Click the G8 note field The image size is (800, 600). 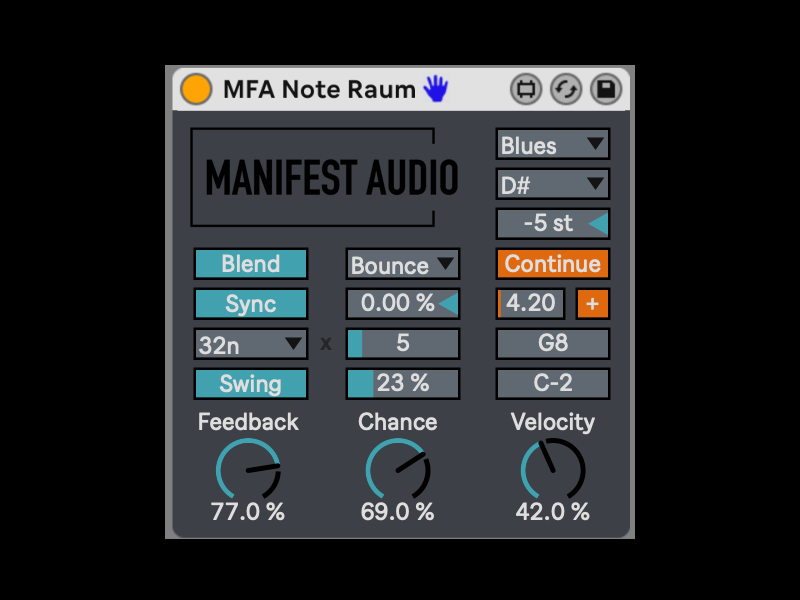click(x=552, y=344)
